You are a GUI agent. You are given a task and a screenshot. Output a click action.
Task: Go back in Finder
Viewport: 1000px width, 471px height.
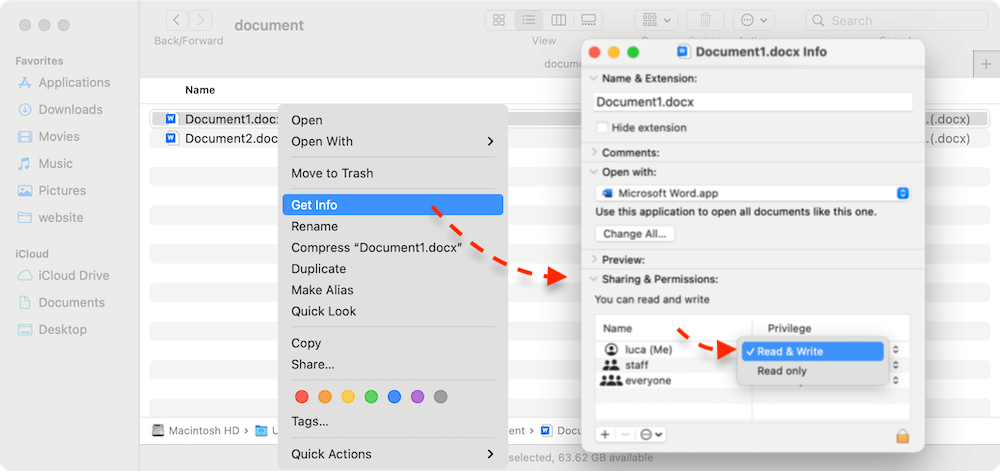pos(177,20)
